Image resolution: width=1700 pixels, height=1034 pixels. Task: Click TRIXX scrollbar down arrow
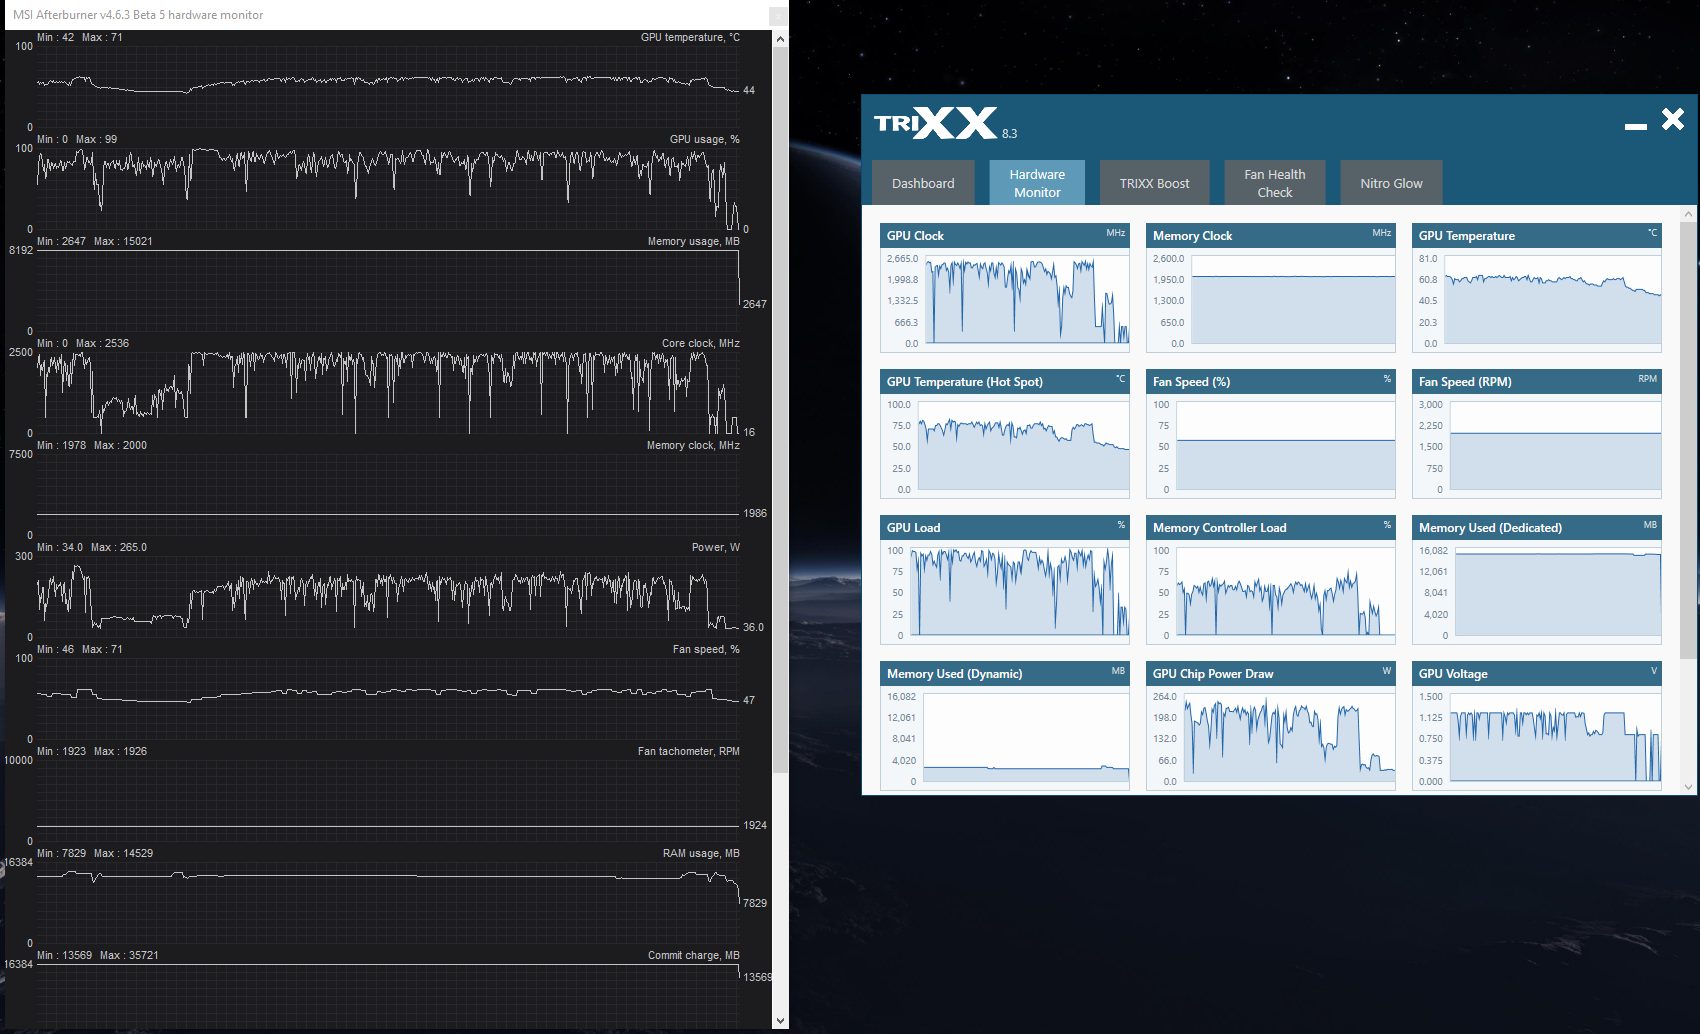(x=1688, y=787)
